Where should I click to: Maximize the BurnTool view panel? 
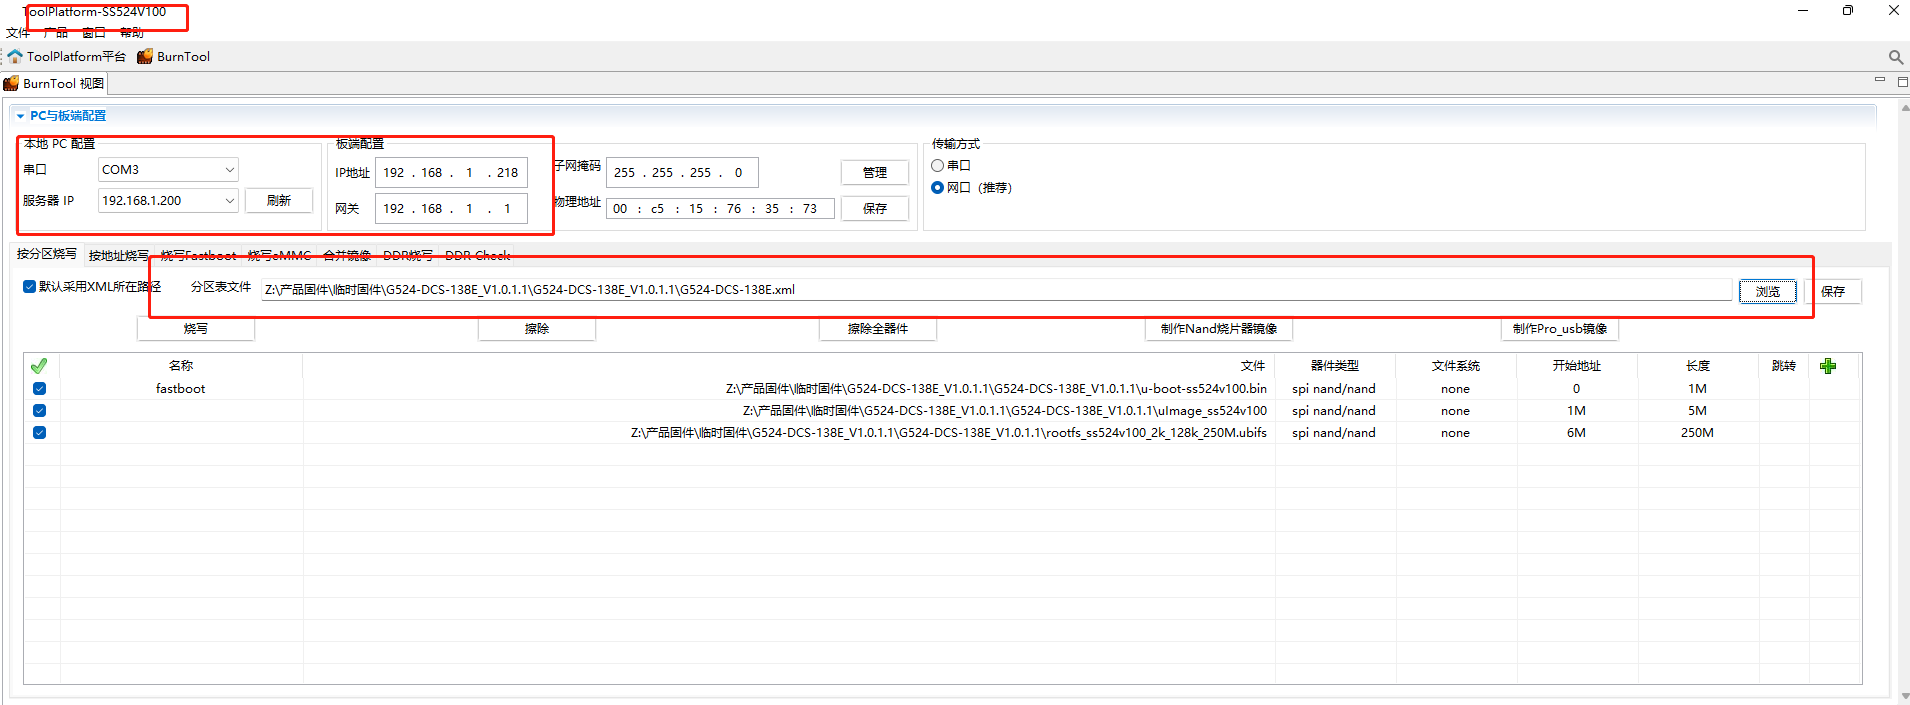[1902, 81]
